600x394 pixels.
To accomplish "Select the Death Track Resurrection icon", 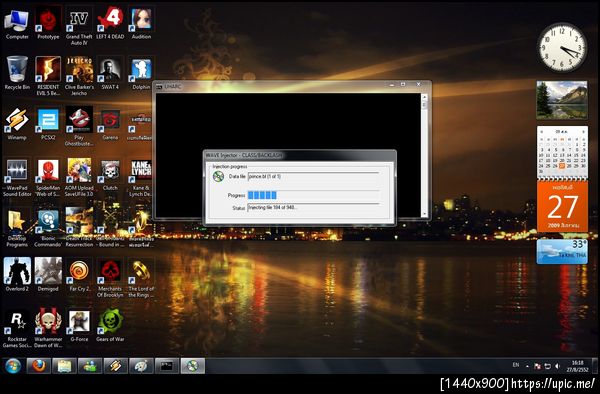I will click(79, 228).
